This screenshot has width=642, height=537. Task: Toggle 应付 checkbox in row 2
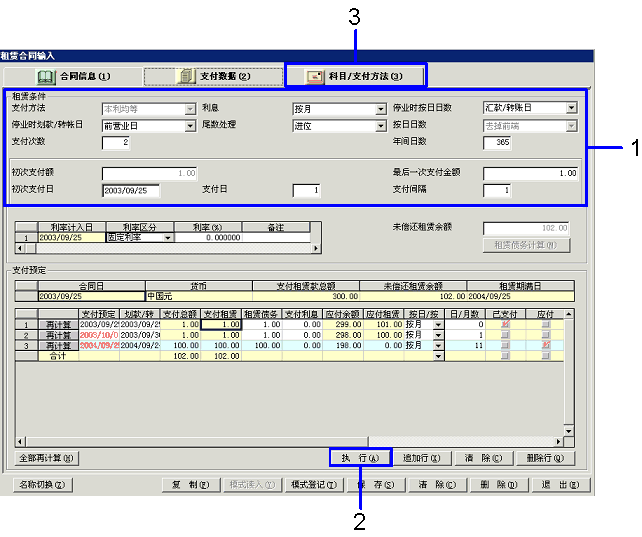[x=545, y=335]
